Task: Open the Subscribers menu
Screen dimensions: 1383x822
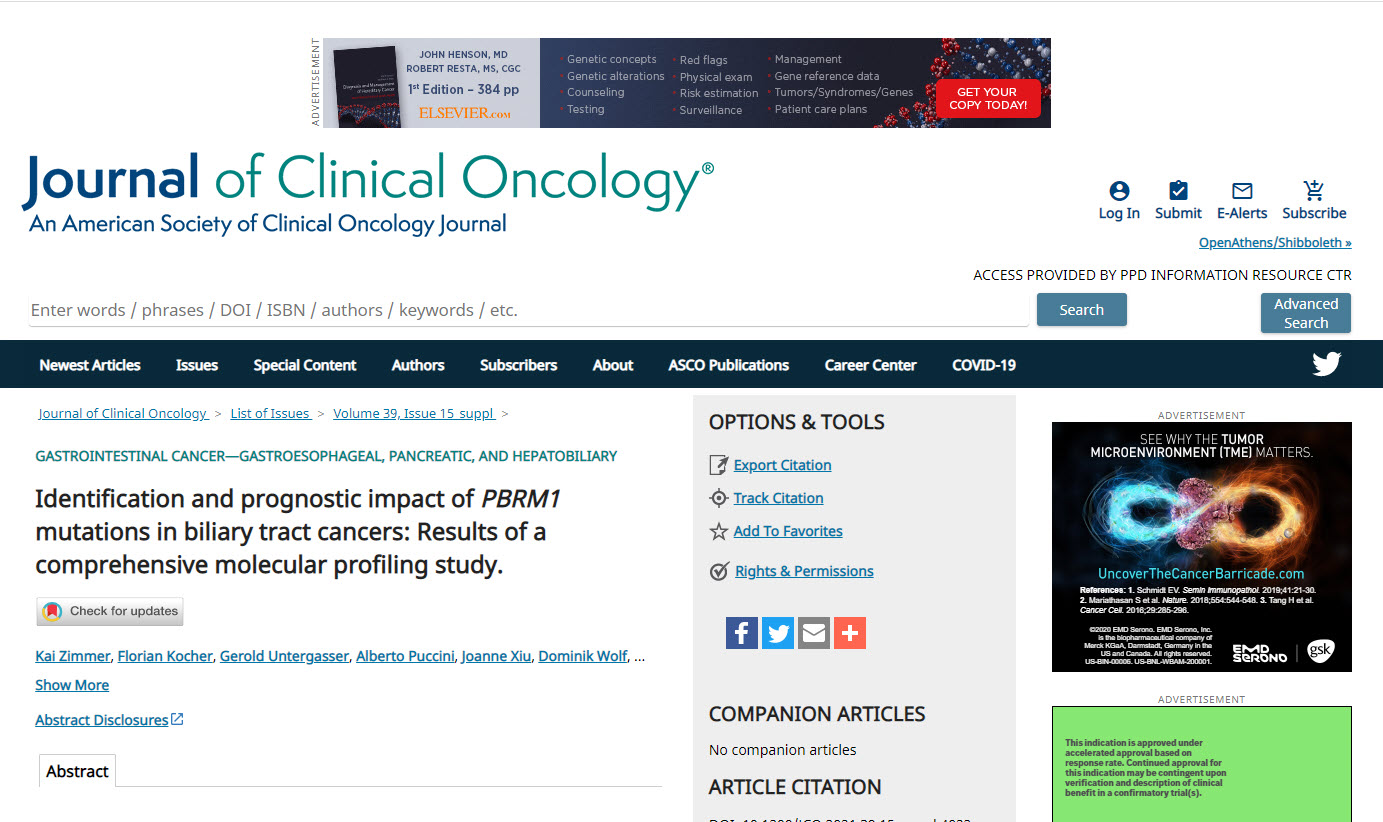Action: [x=518, y=365]
